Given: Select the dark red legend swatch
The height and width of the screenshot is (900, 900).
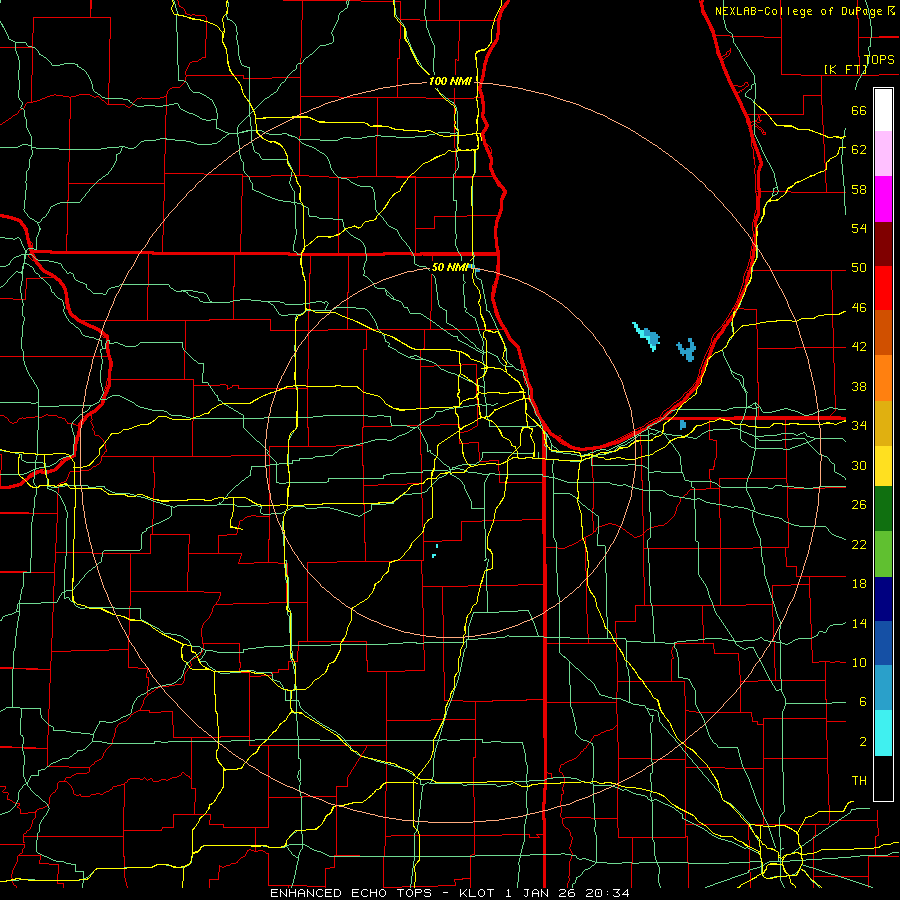Looking at the screenshot, I should pyautogui.click(x=883, y=243).
